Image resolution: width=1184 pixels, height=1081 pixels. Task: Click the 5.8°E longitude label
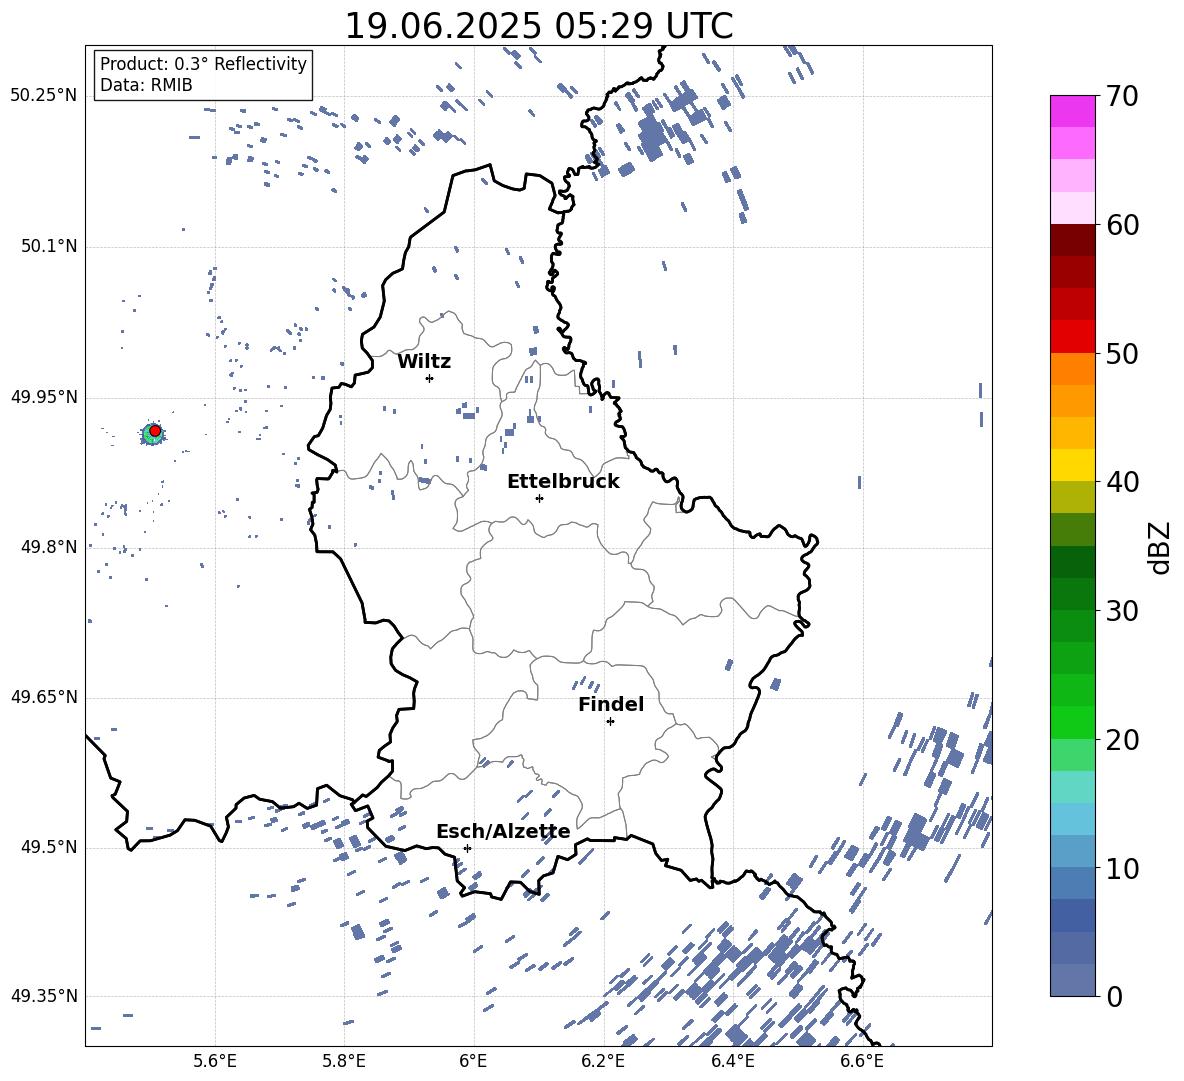pos(344,1061)
